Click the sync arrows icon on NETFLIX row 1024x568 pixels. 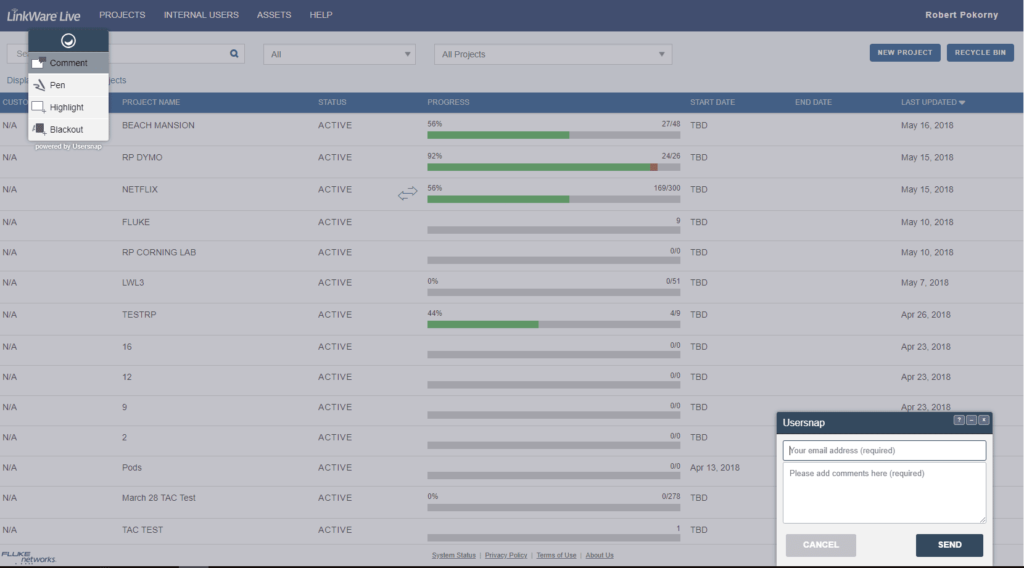click(407, 194)
